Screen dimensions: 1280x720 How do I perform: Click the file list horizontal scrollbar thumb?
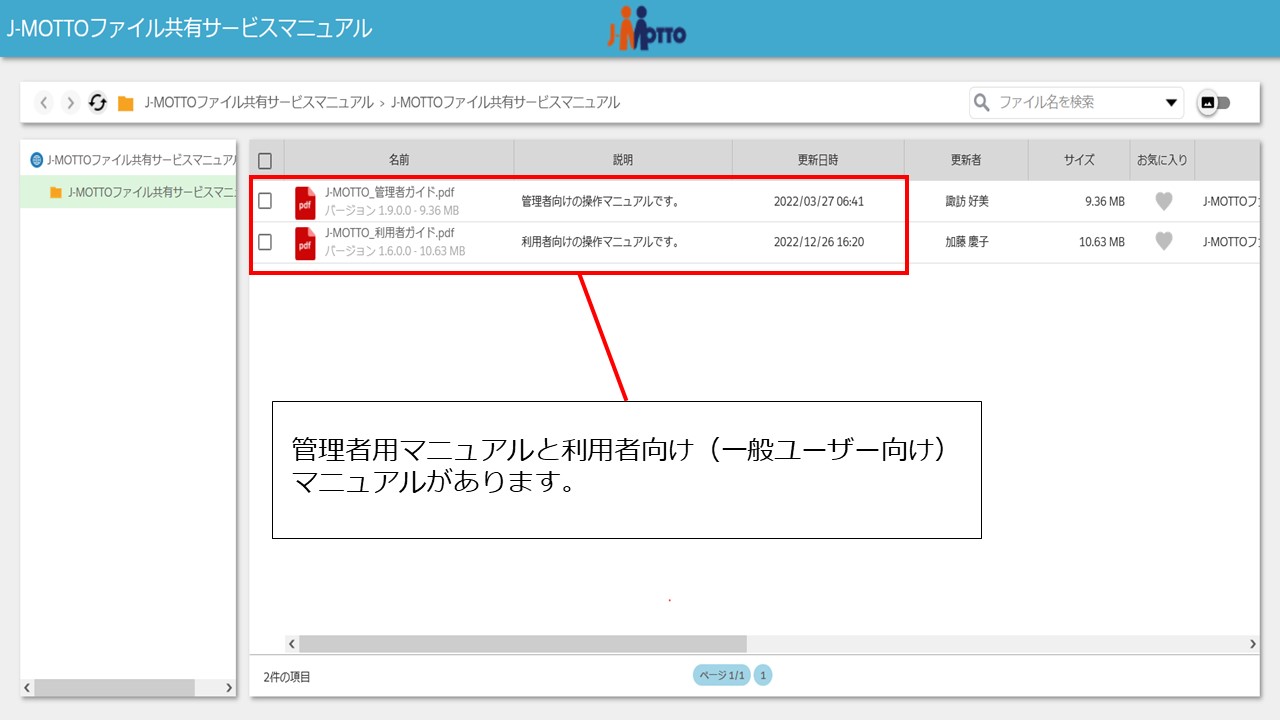point(522,644)
